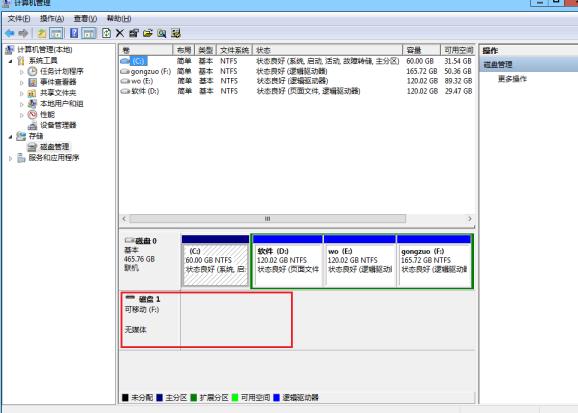Click the Properties icon in toolbar
This screenshot has width=578, height=413.
pyautogui.click(x=134, y=33)
